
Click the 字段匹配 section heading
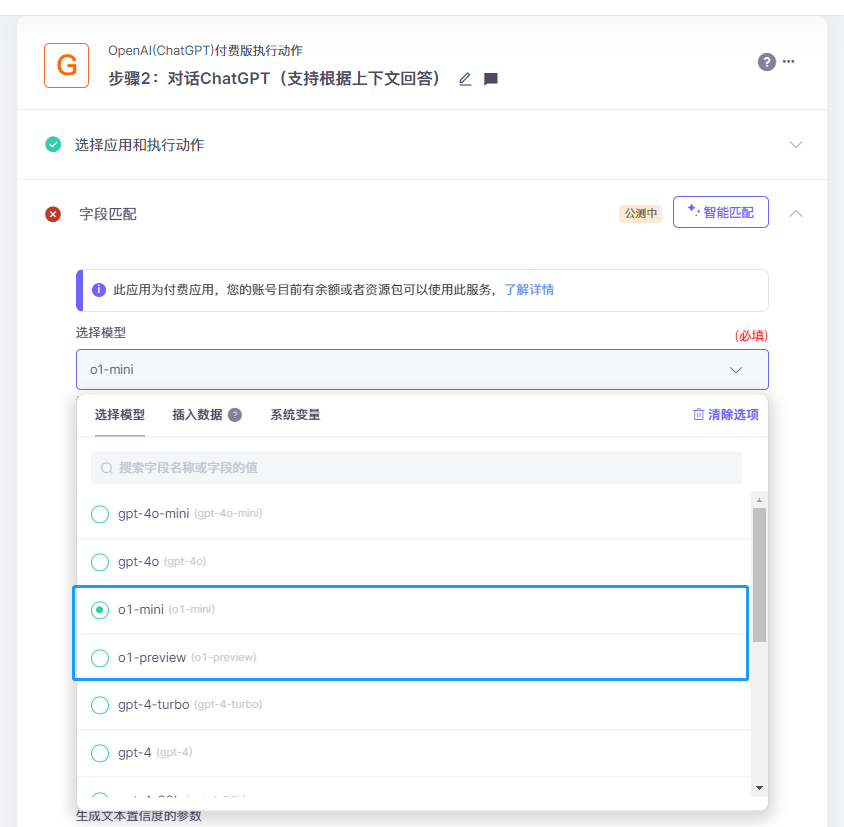tap(108, 214)
